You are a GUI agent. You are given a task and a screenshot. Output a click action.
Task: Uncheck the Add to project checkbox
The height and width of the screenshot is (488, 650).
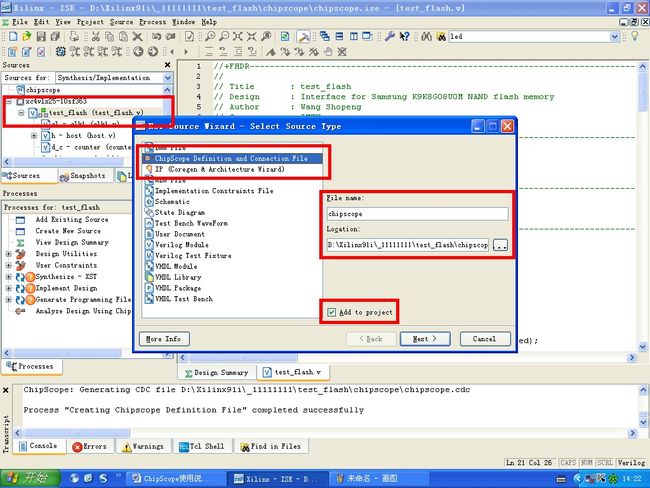click(332, 312)
